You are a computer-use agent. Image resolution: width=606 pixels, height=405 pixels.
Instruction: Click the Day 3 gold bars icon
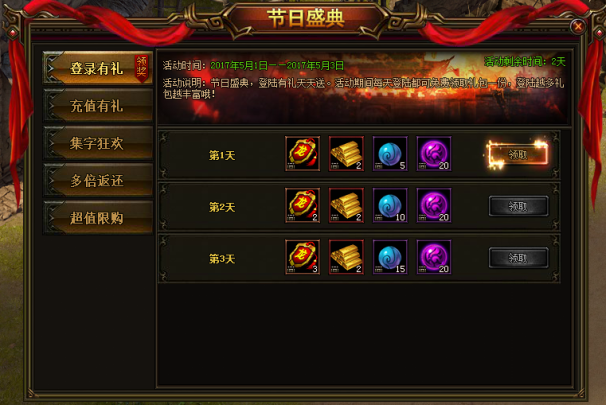point(346,257)
